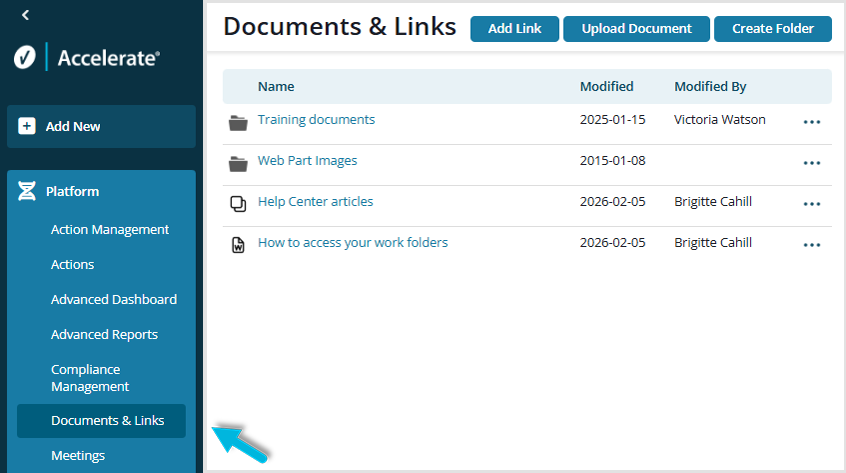Open options menu for Help Center articles

[811, 204]
